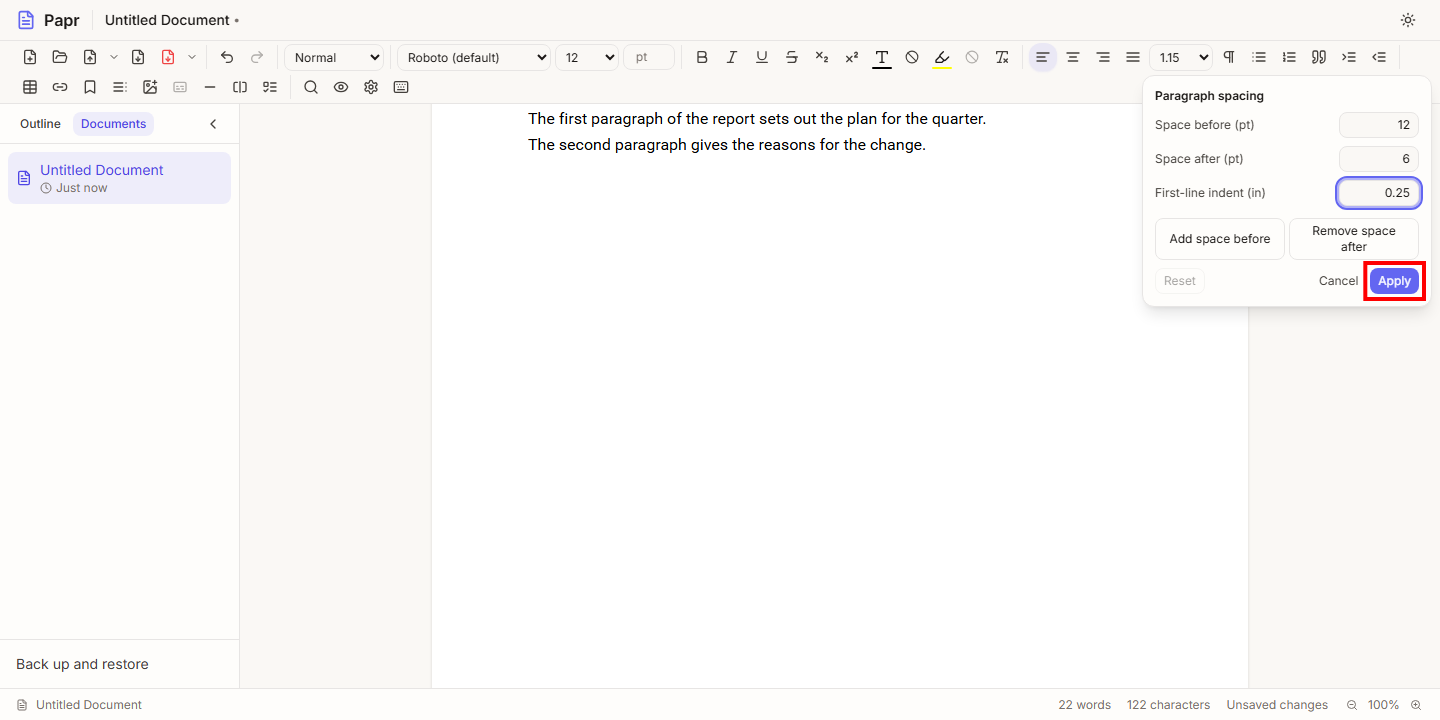Remove text color with the circle-slash icon
The image size is (1440, 720).
[912, 57]
